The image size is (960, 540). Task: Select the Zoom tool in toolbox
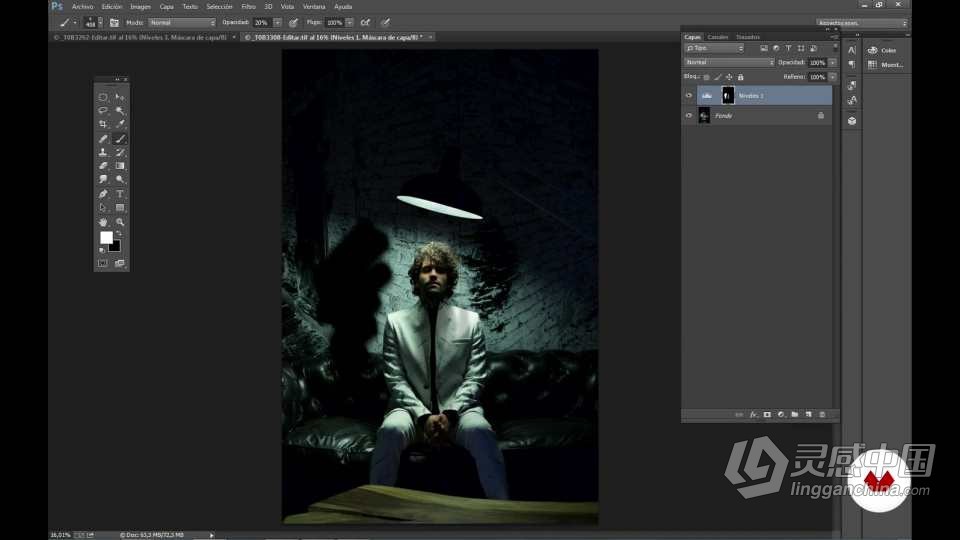[120, 222]
